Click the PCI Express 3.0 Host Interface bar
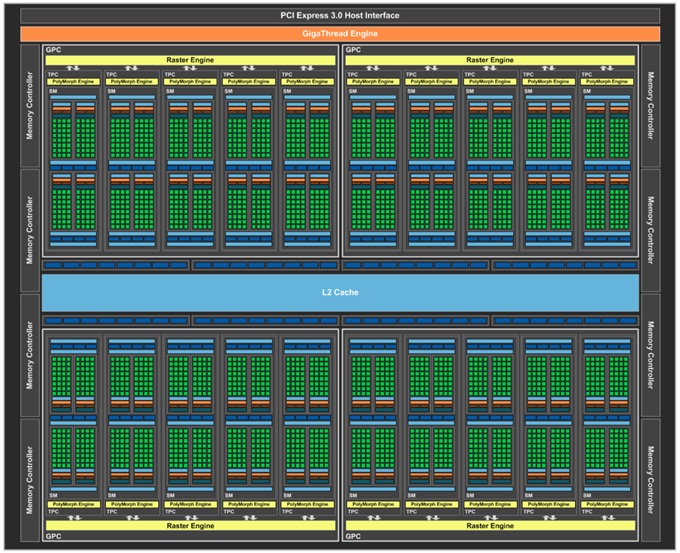Screen dimensions: 680x553 point(340,16)
